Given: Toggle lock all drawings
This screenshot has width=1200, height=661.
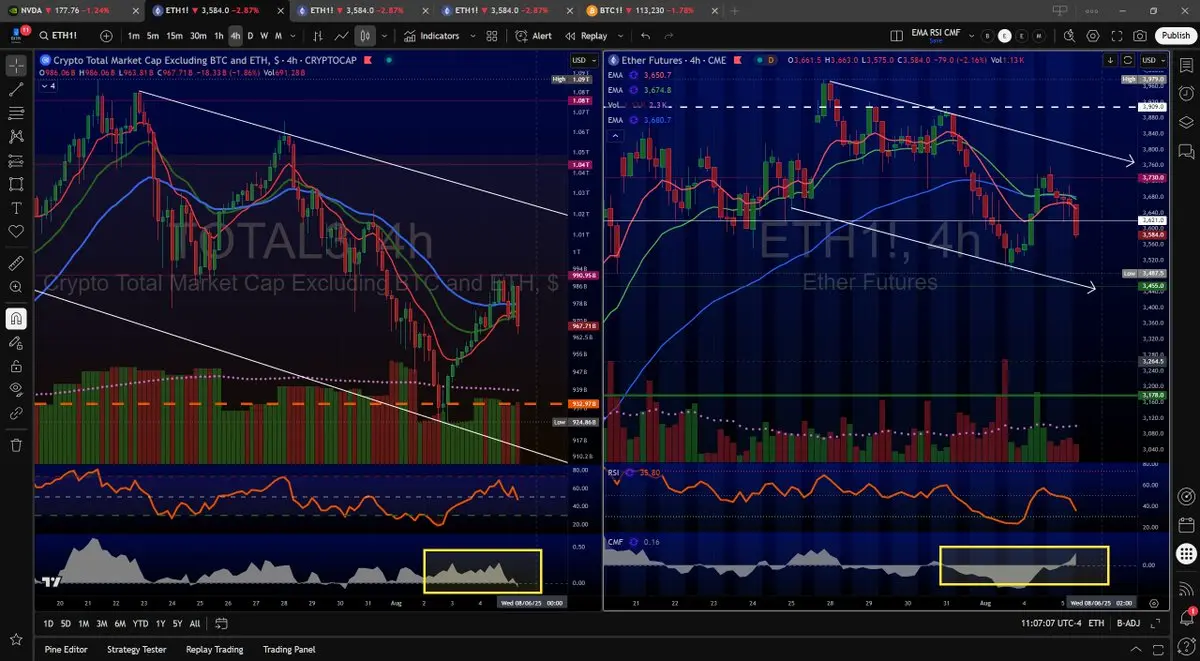Looking at the screenshot, I should click(x=16, y=366).
